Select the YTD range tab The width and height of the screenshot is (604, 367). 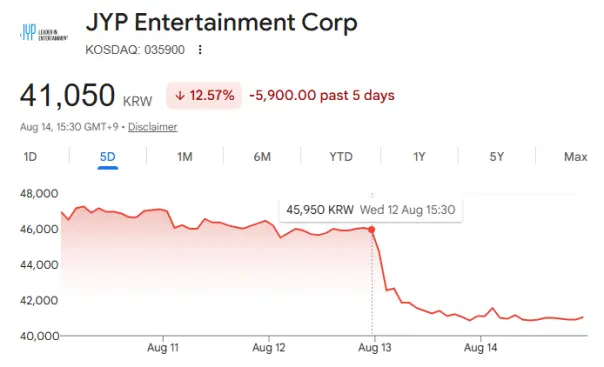pyautogui.click(x=341, y=157)
